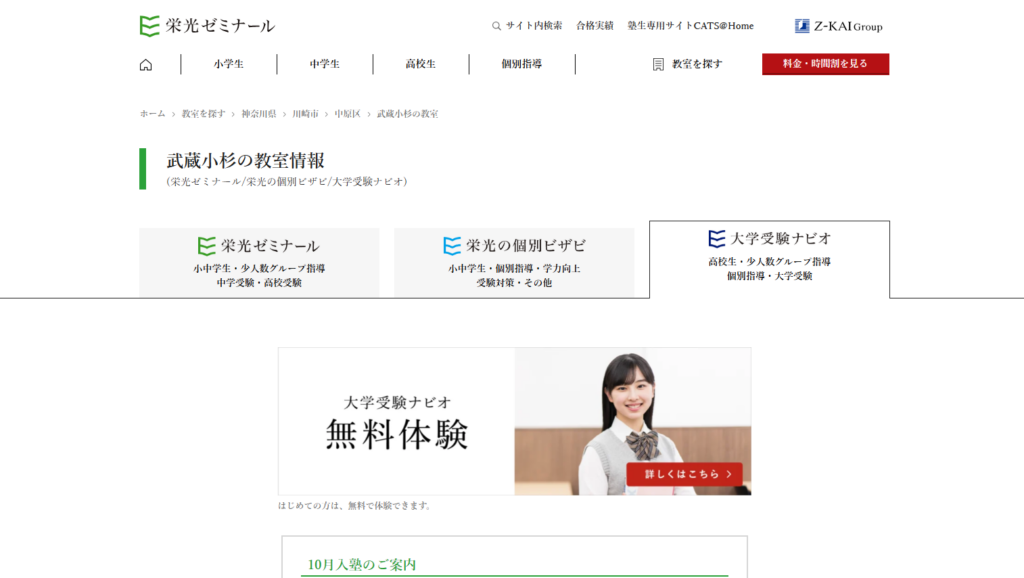The image size is (1024, 578).
Task: Open the 高校生 menu
Action: [420, 64]
